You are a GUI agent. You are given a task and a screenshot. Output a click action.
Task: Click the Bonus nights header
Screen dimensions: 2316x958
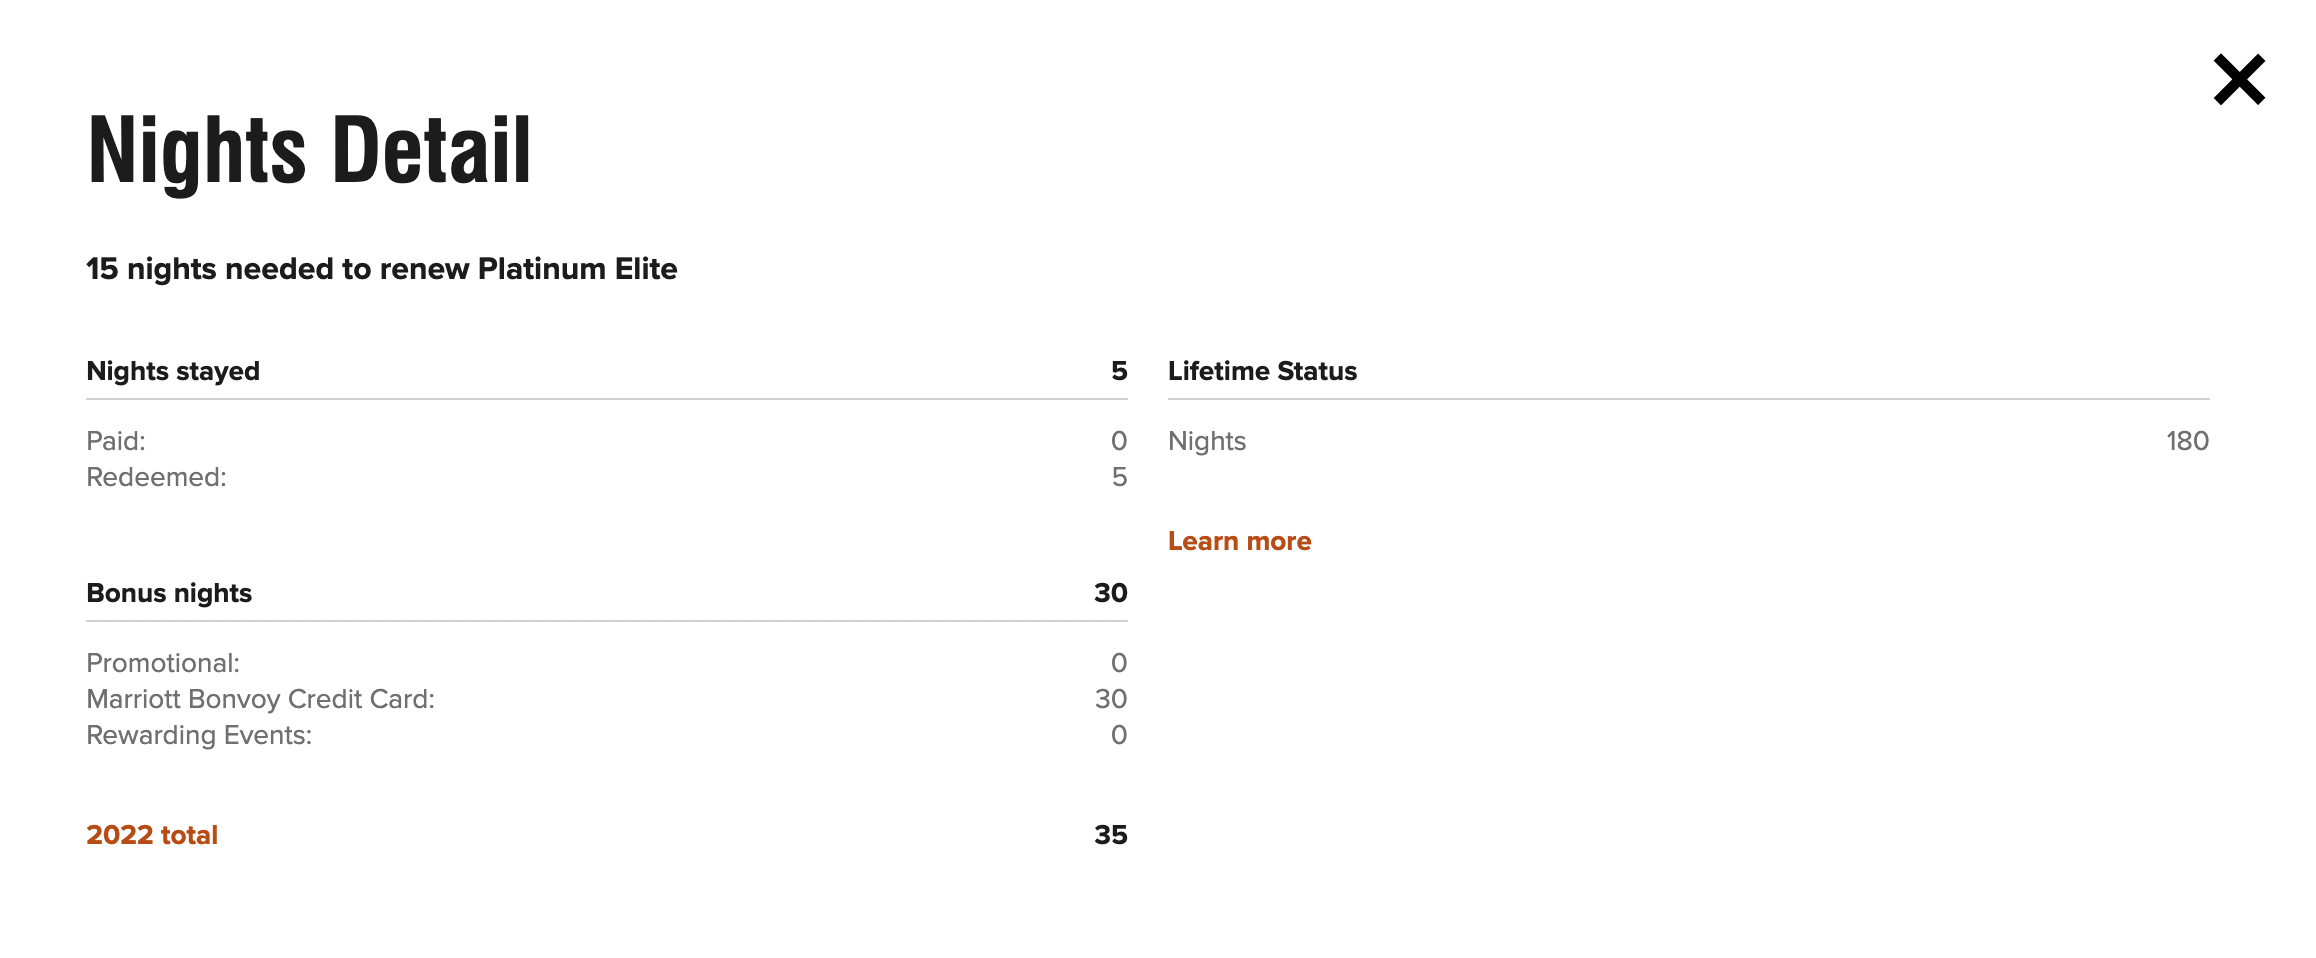[x=169, y=593]
